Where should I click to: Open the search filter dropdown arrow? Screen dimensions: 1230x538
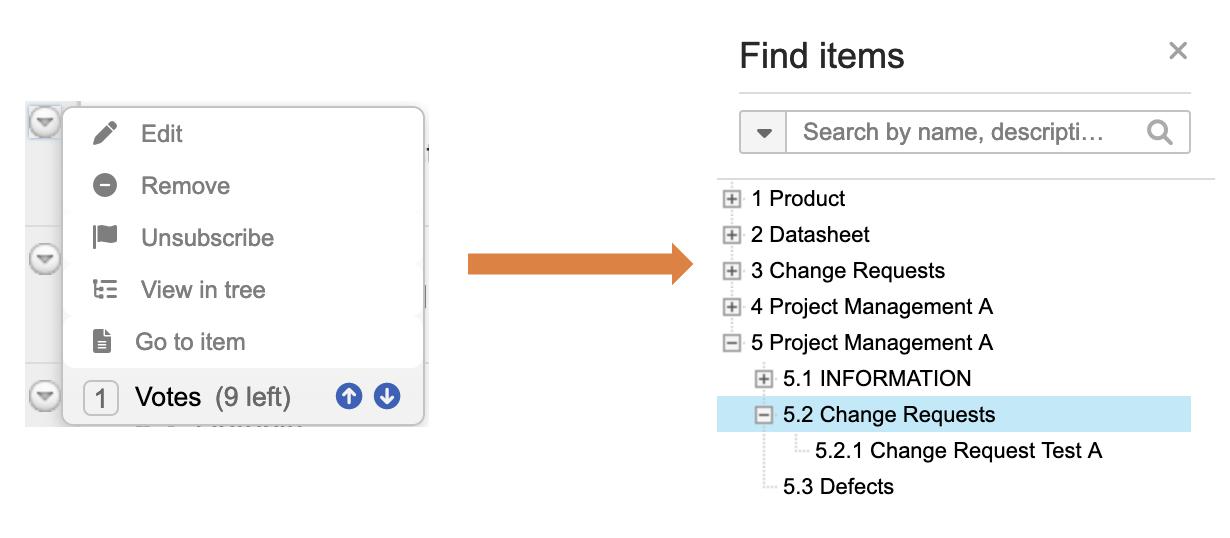764,132
